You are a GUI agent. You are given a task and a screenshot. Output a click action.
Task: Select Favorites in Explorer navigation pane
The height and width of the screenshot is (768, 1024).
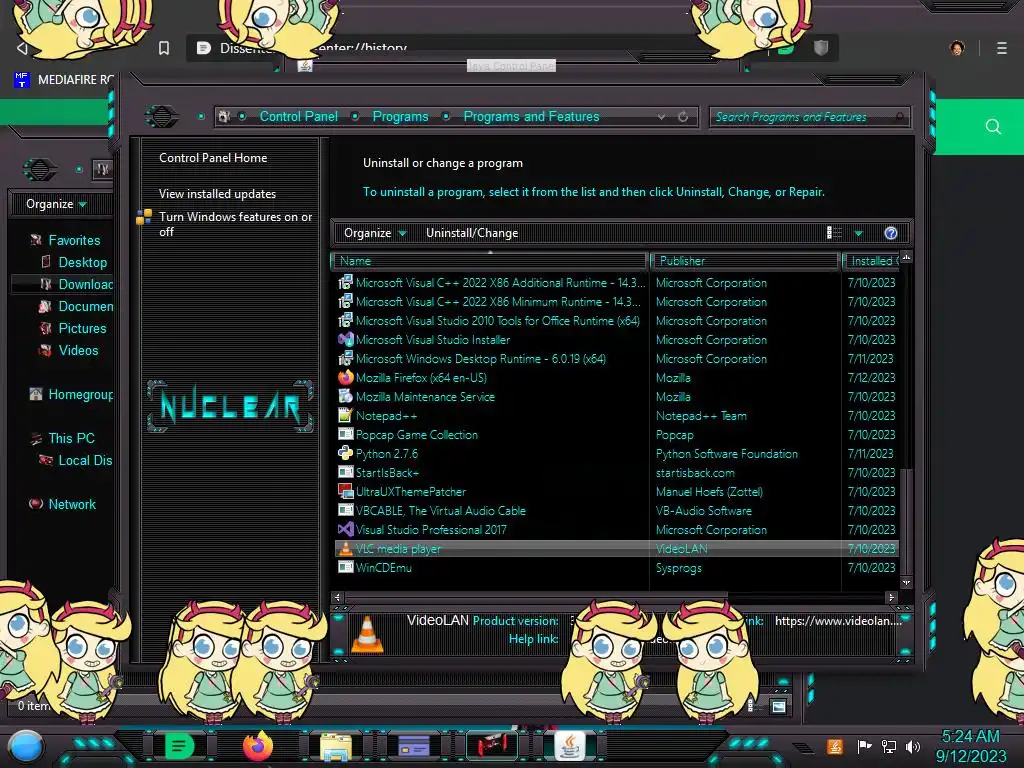tap(74, 240)
